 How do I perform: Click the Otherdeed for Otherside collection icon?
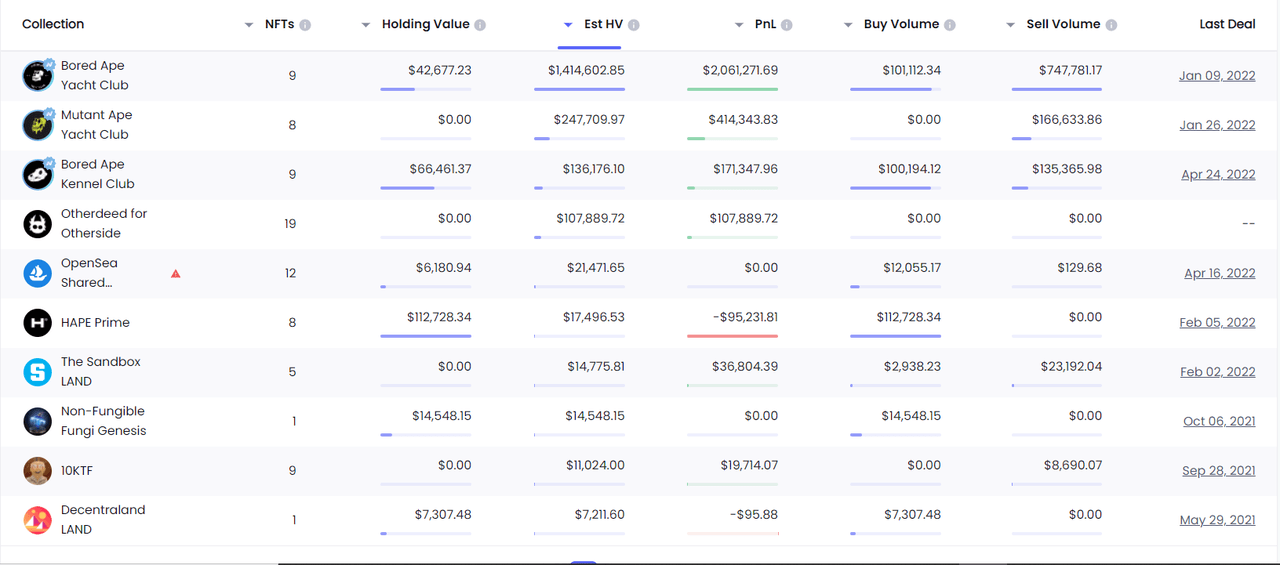(x=38, y=223)
